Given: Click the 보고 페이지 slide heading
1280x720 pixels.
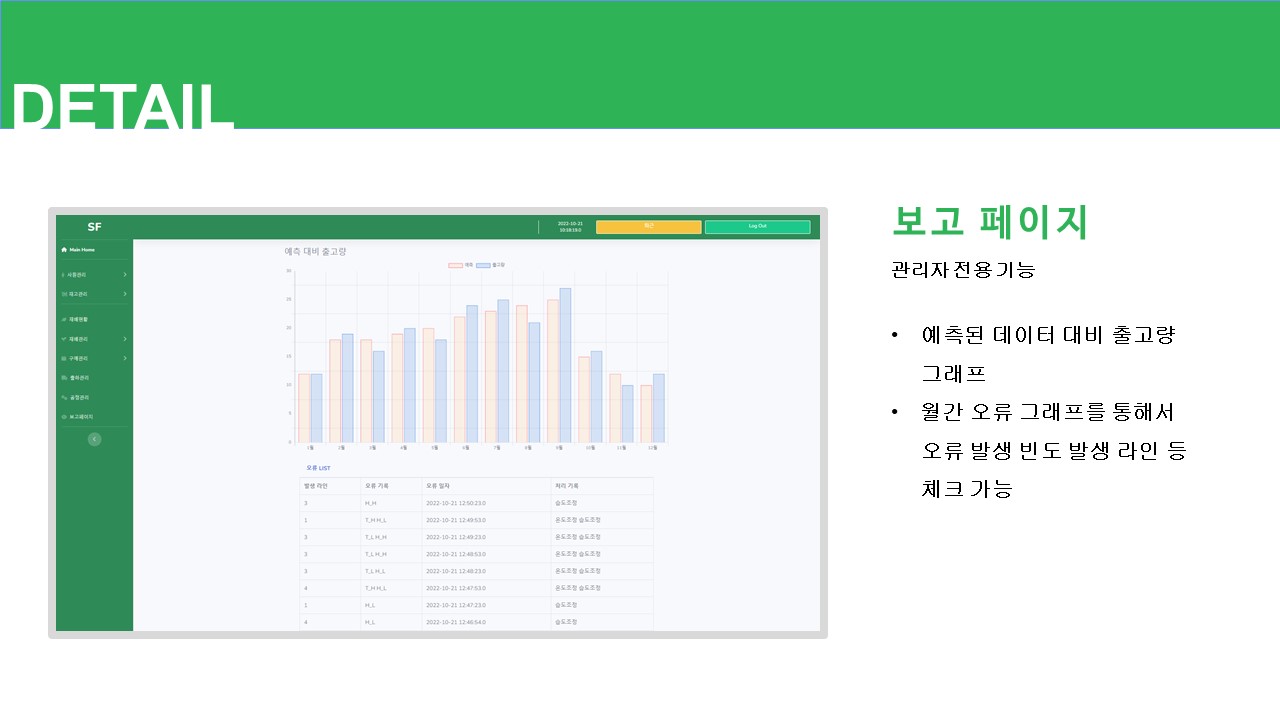Looking at the screenshot, I should (989, 222).
